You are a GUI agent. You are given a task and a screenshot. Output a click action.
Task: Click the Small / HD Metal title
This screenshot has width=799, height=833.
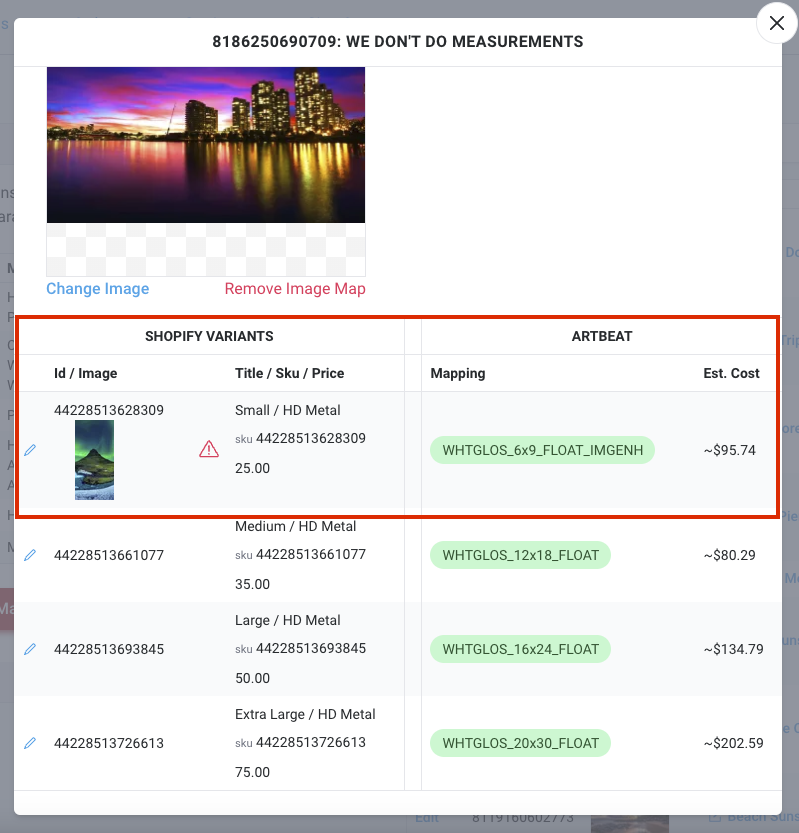(x=287, y=410)
